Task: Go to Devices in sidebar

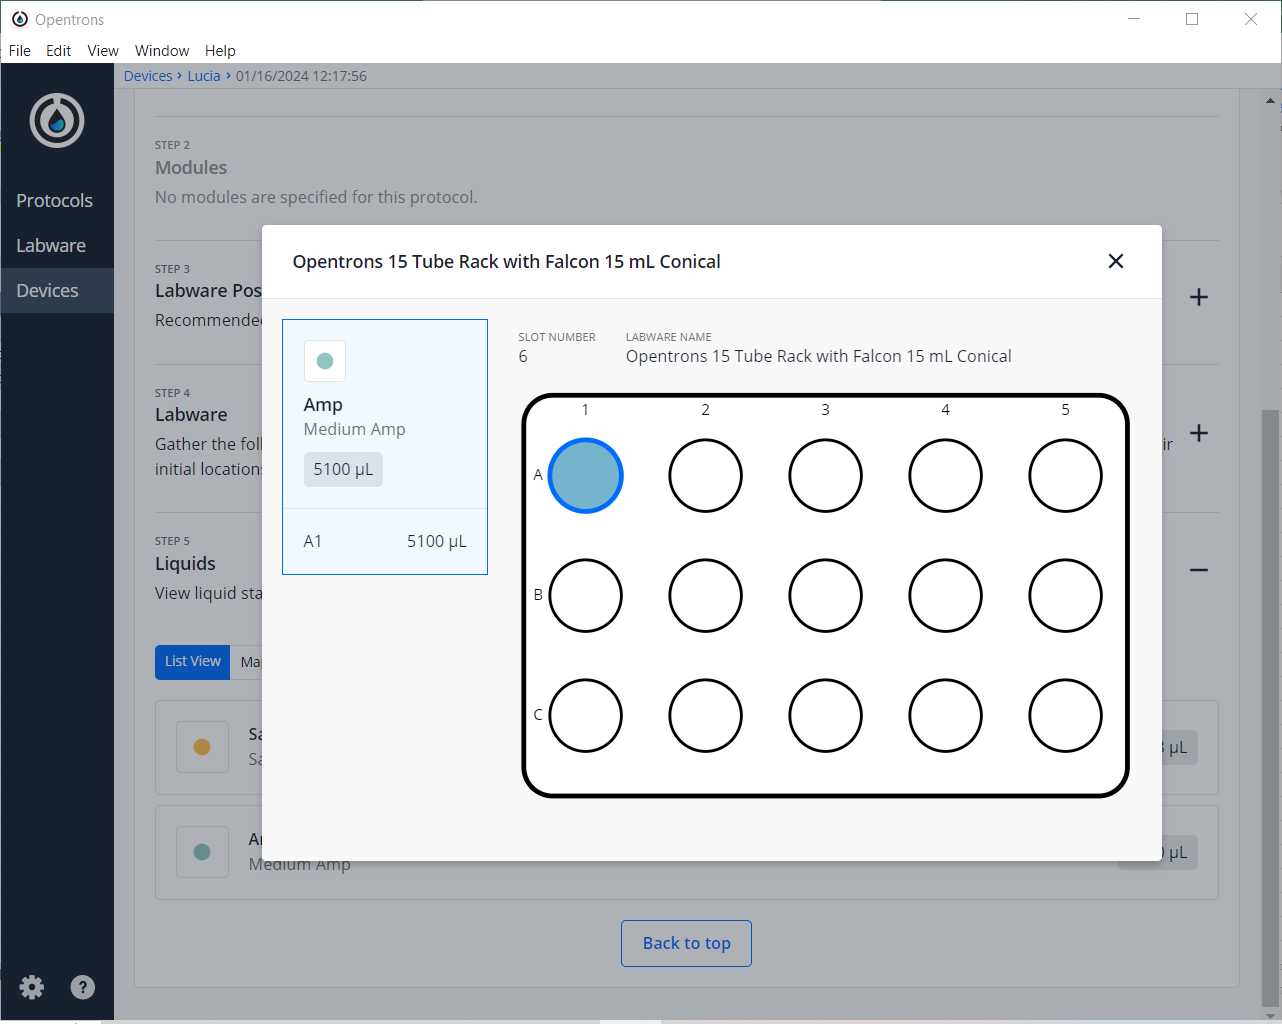Action: (x=57, y=290)
